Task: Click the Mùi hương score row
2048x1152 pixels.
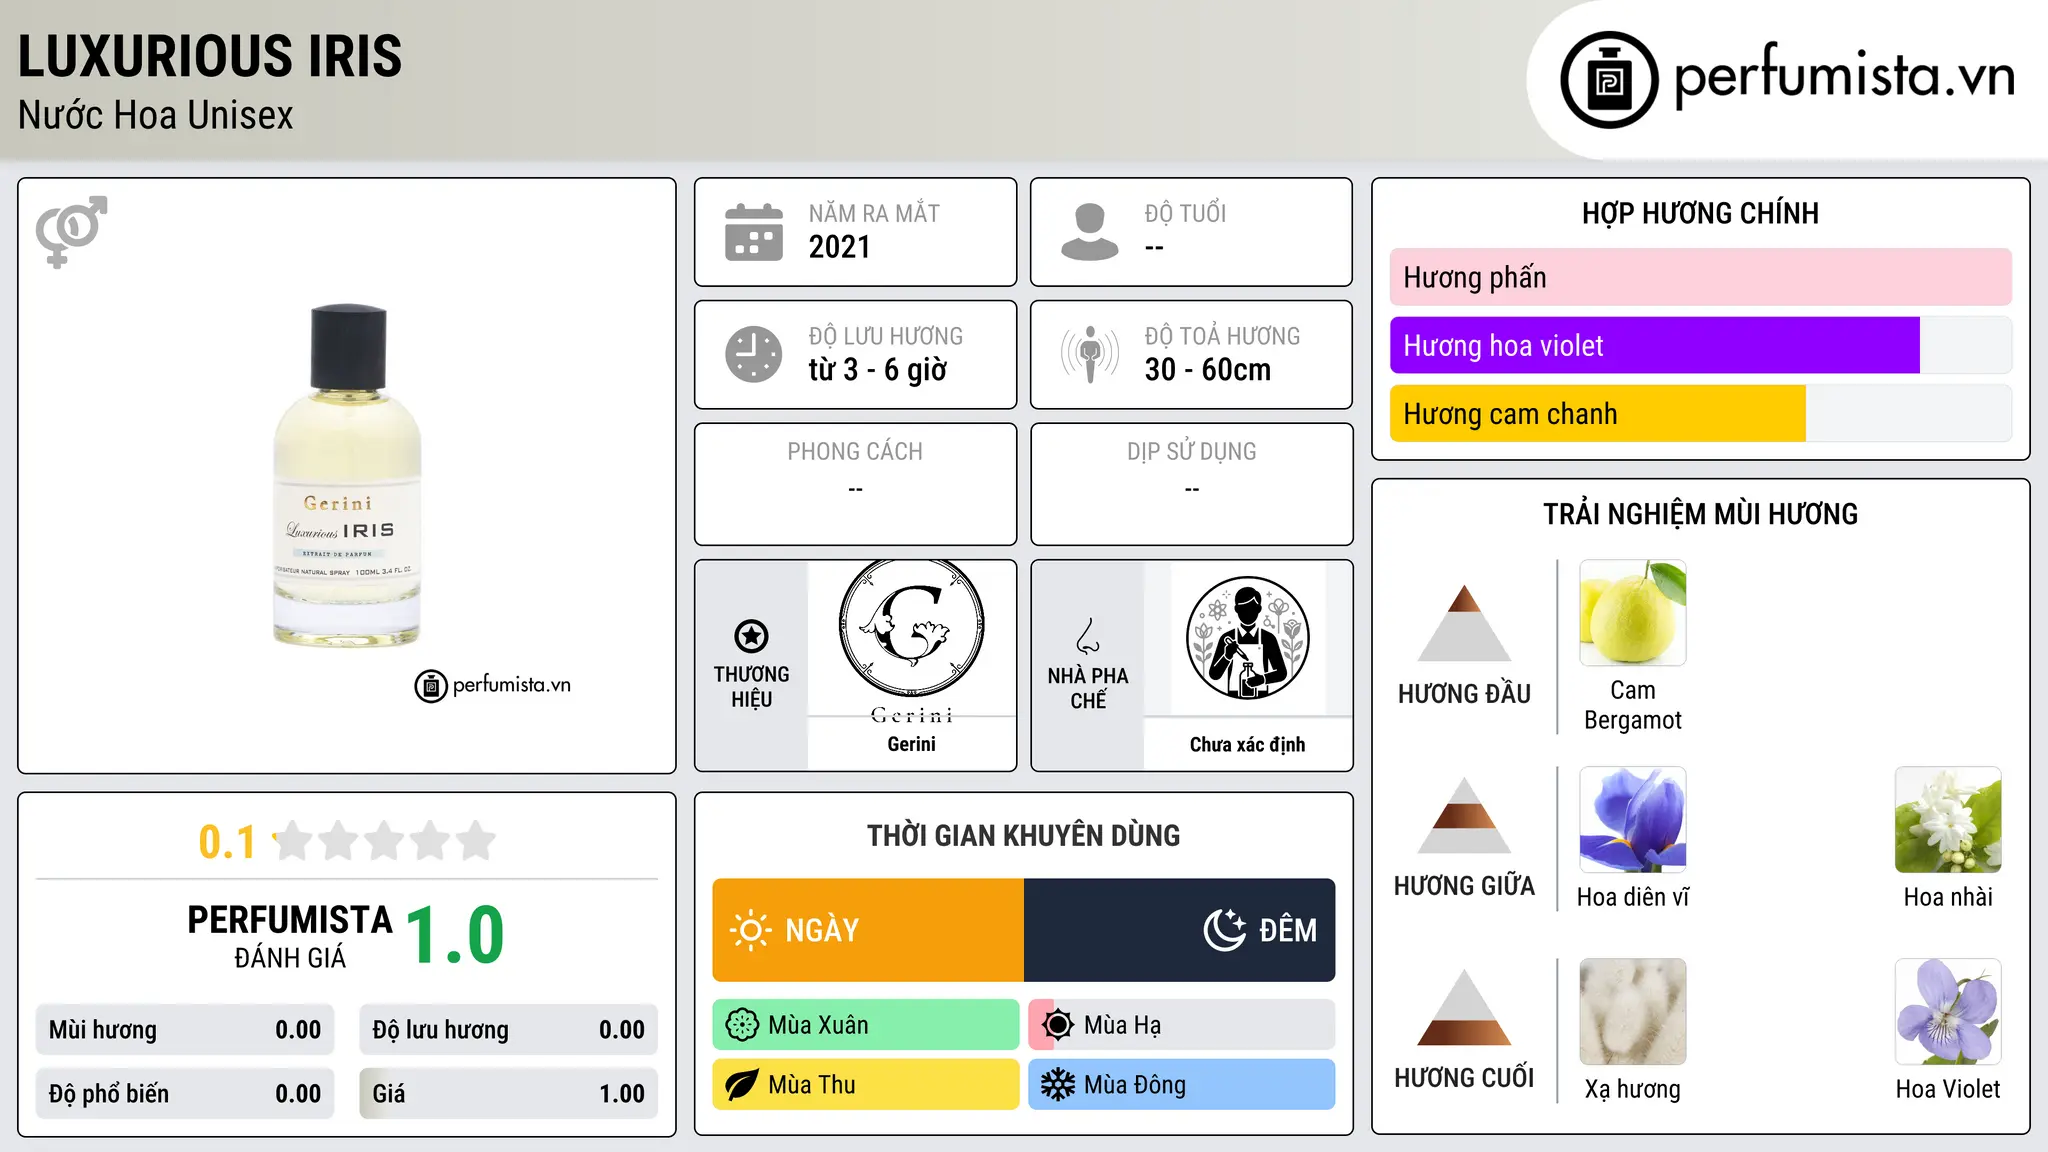Action: click(x=185, y=1030)
